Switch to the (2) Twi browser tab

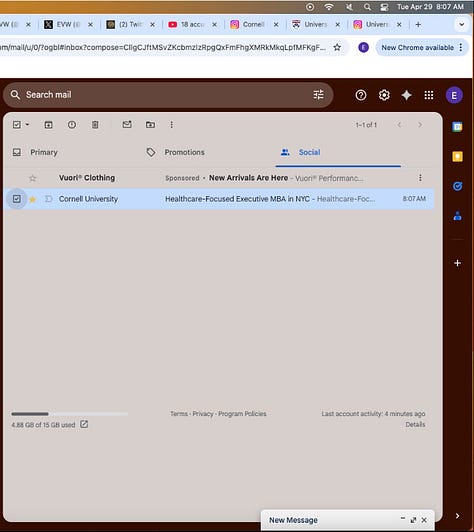(x=130, y=24)
